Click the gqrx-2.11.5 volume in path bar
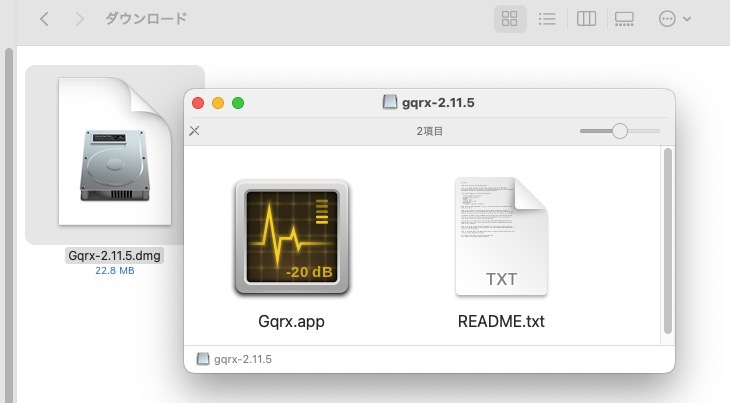This screenshot has height=403, width=730. click(x=234, y=359)
